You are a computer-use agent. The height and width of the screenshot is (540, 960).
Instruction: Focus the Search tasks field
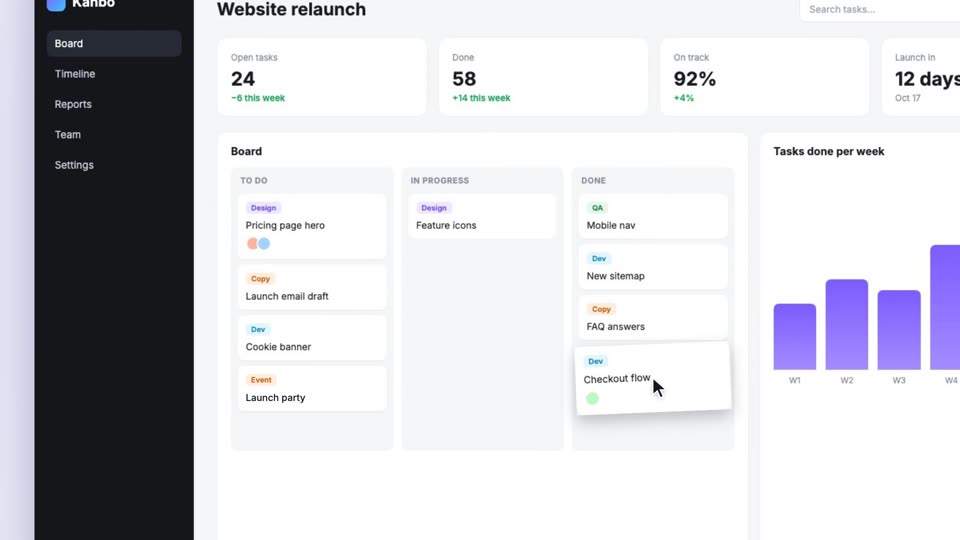[880, 10]
